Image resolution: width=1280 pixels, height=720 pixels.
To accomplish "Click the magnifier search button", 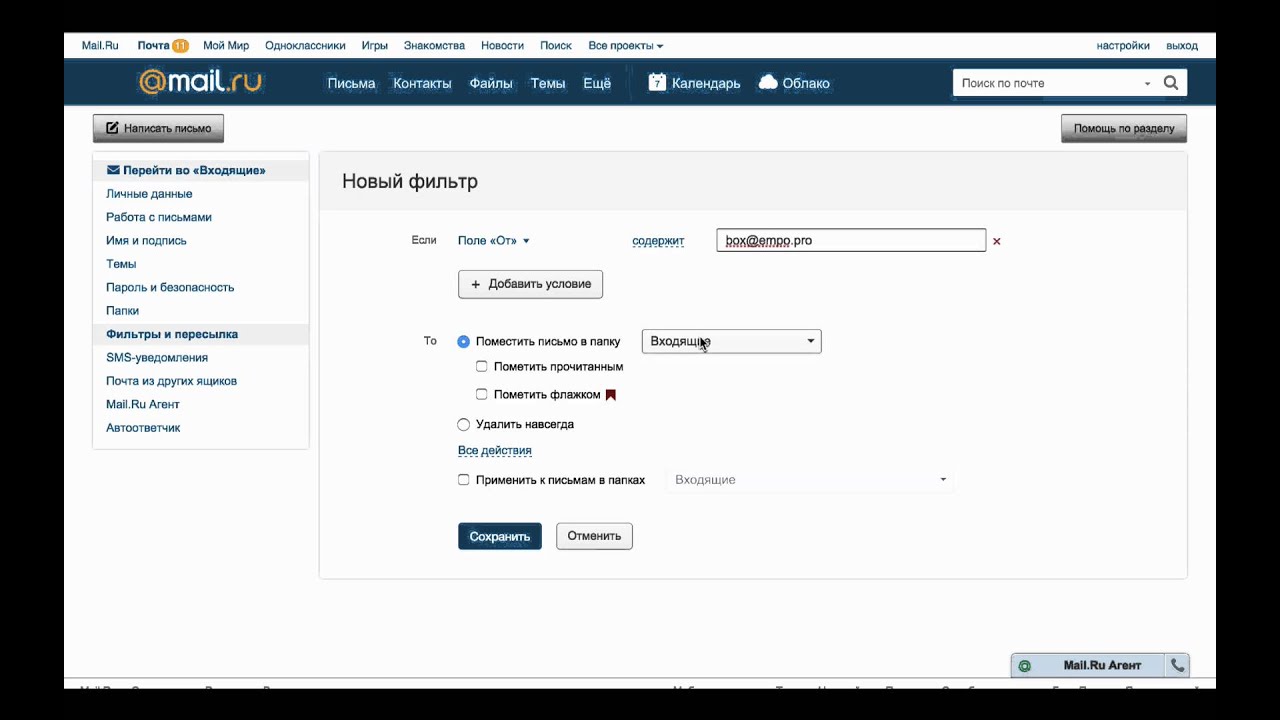I will tap(1172, 83).
